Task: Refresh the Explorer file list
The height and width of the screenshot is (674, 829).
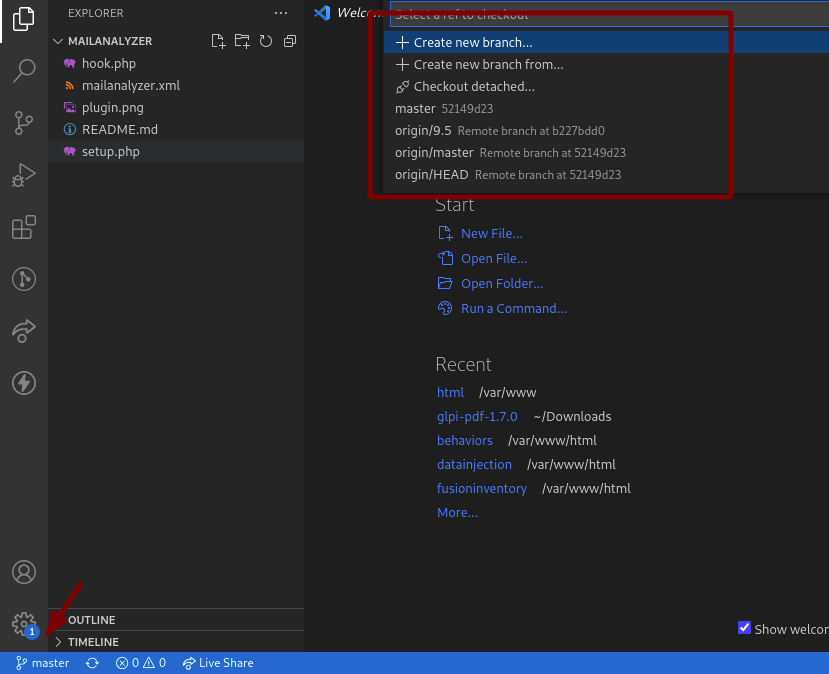Action: (x=265, y=41)
